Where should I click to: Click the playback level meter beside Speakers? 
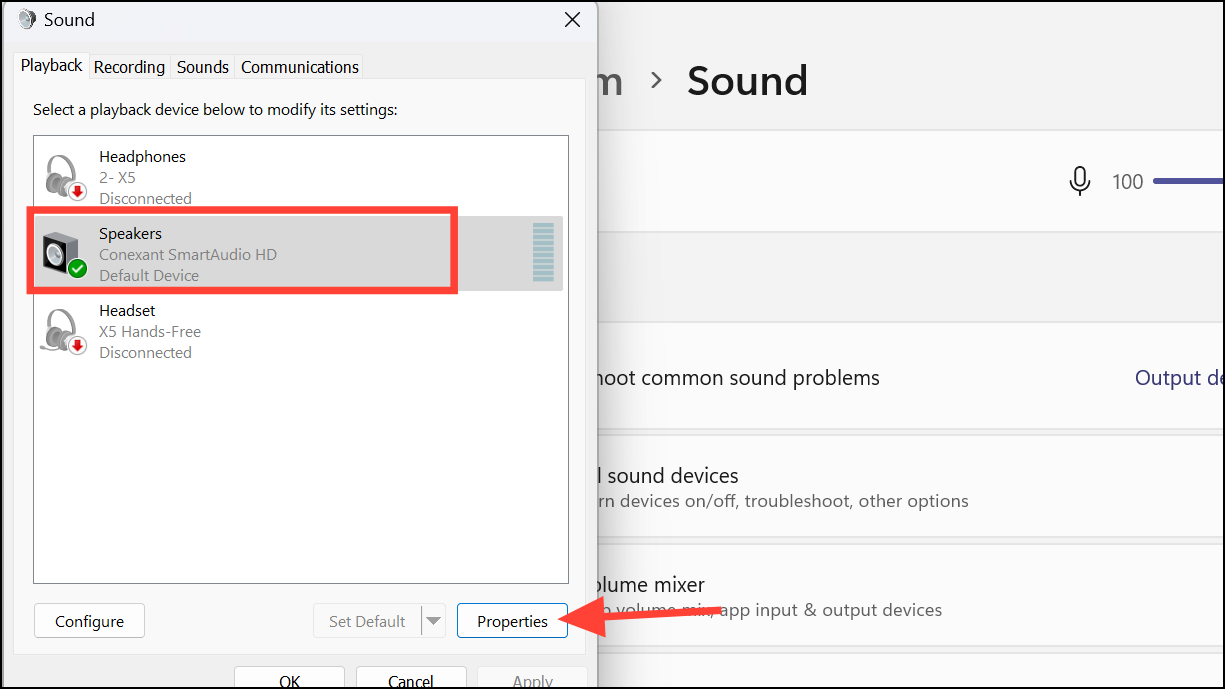coord(543,253)
